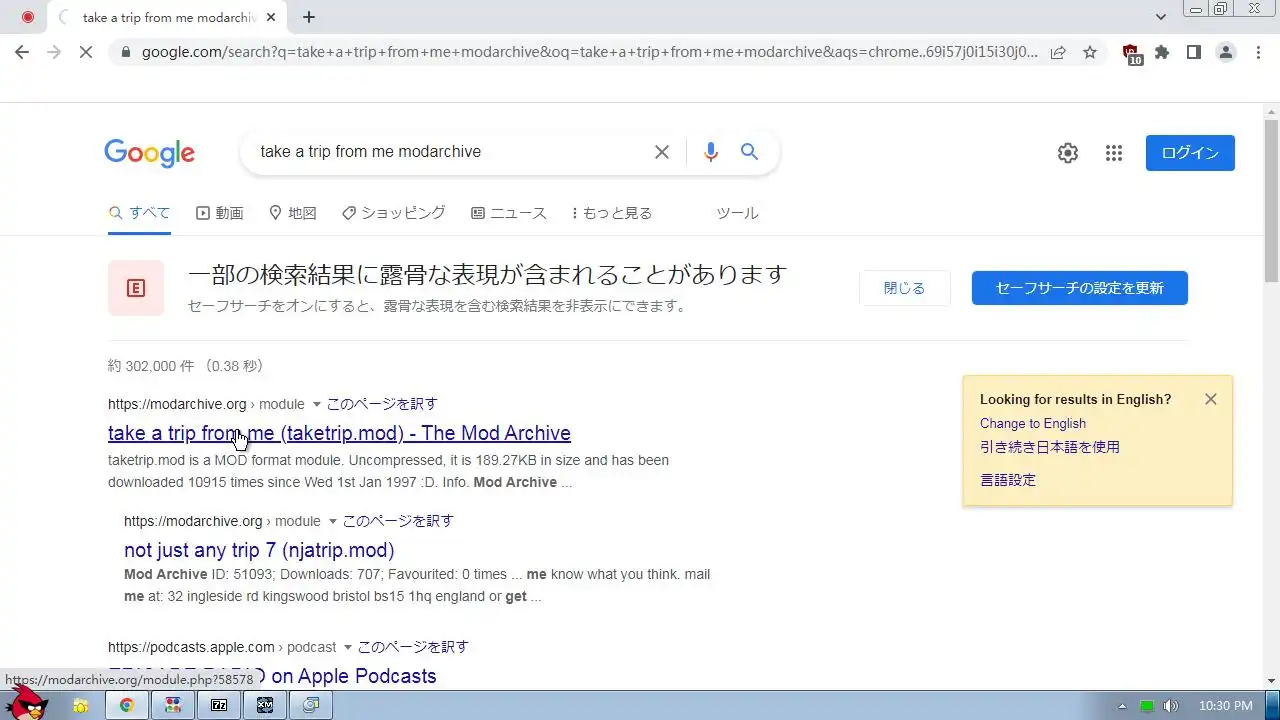1280x720 pixels.
Task: Open the volume tray icon
Action: (1170, 706)
